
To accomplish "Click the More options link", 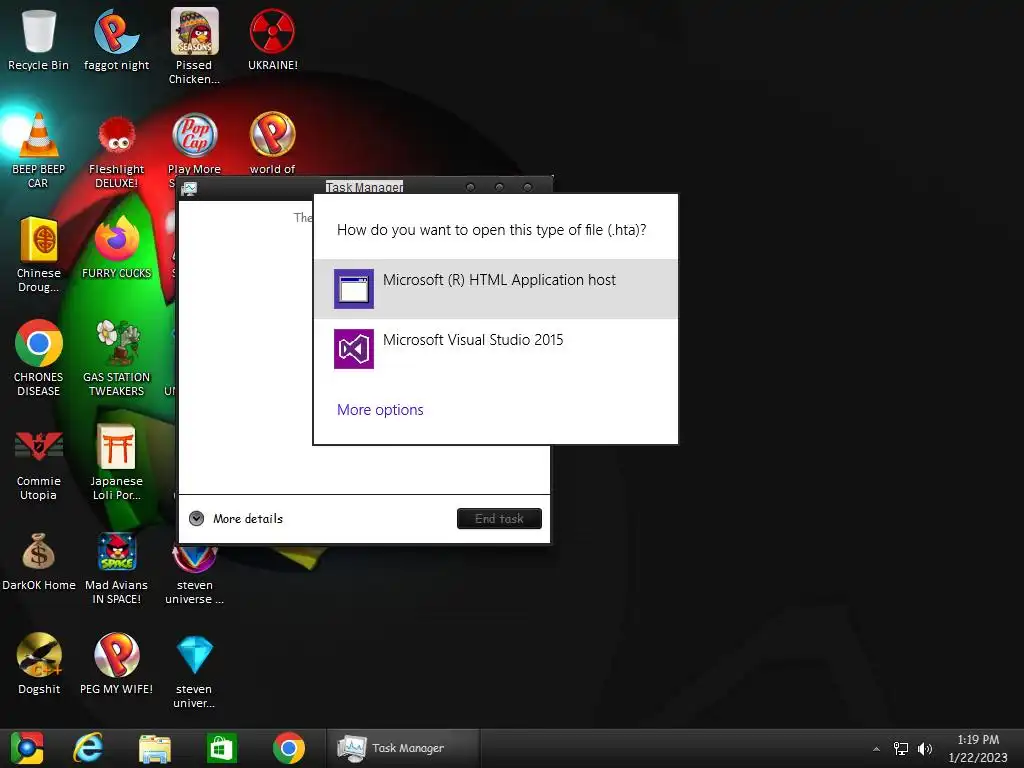I will coord(380,409).
